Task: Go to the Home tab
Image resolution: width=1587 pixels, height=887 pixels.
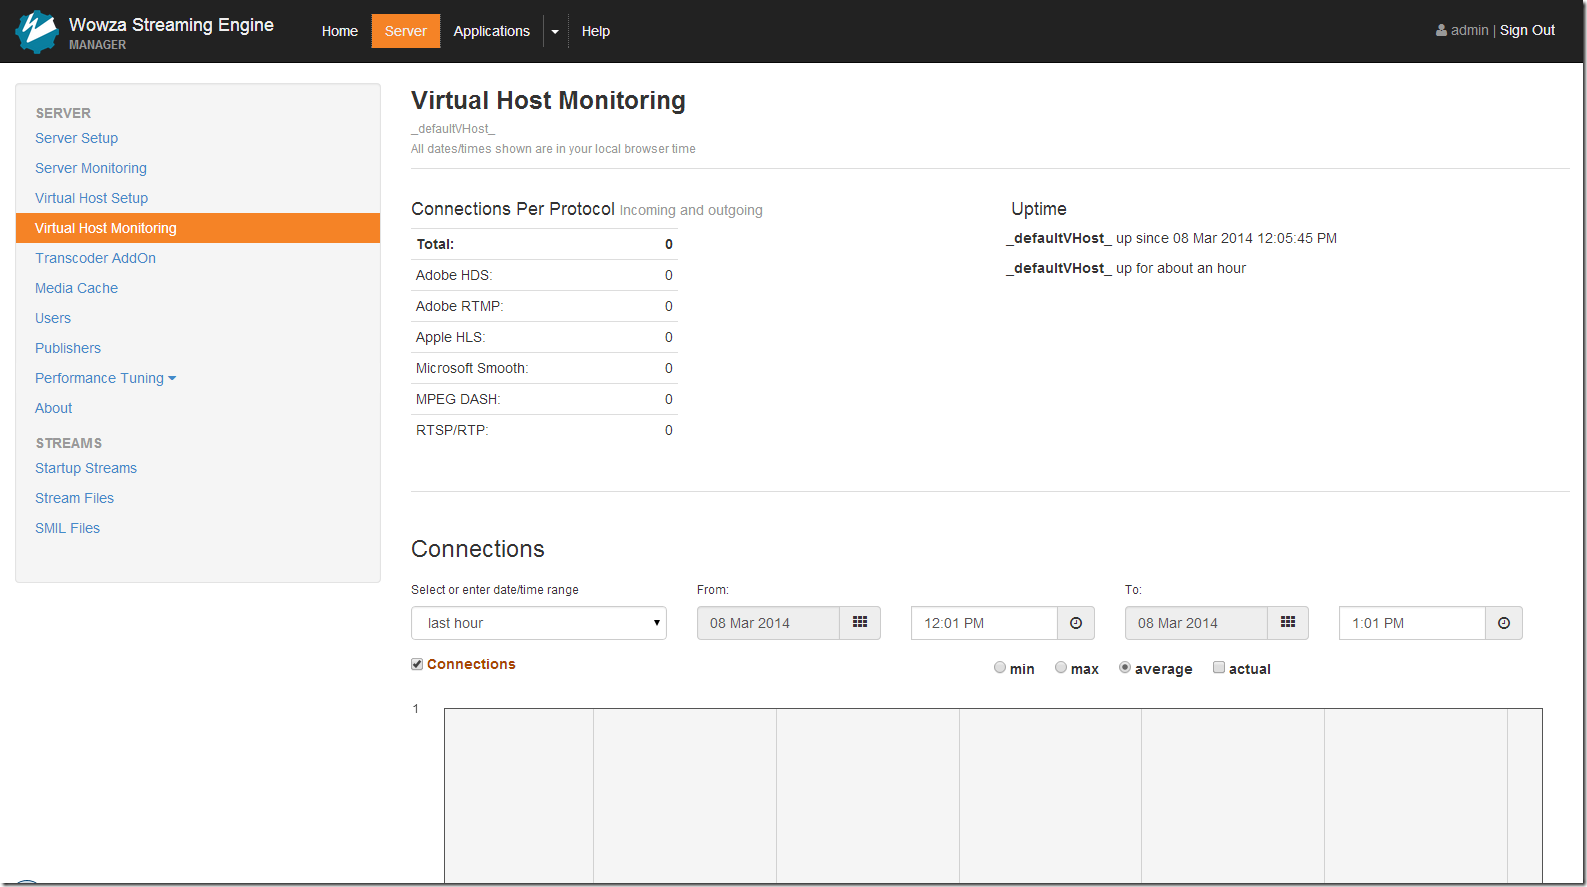Action: pyautogui.click(x=340, y=31)
